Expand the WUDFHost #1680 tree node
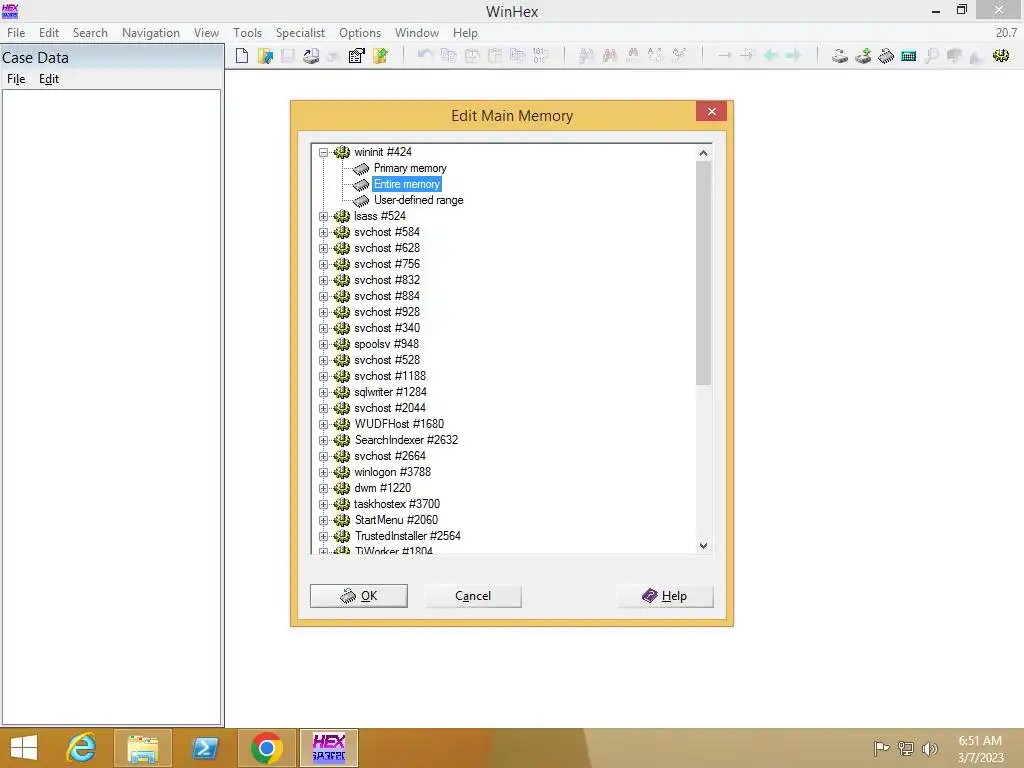The height and width of the screenshot is (768, 1024). [x=323, y=424]
